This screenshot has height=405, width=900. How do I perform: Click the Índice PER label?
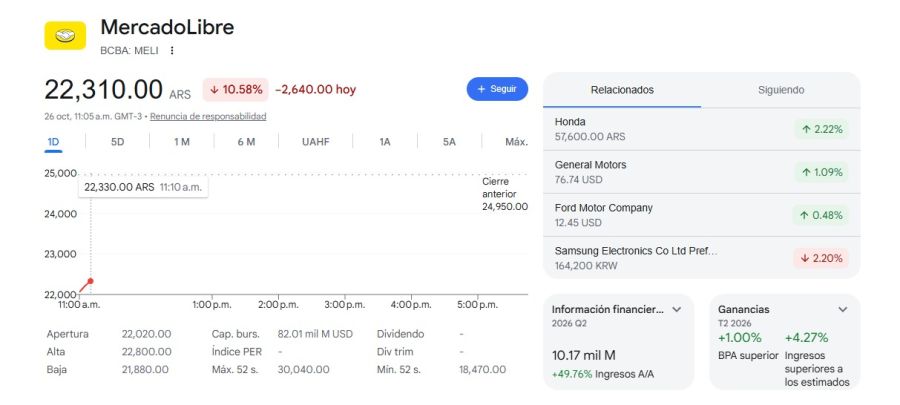(x=236, y=352)
